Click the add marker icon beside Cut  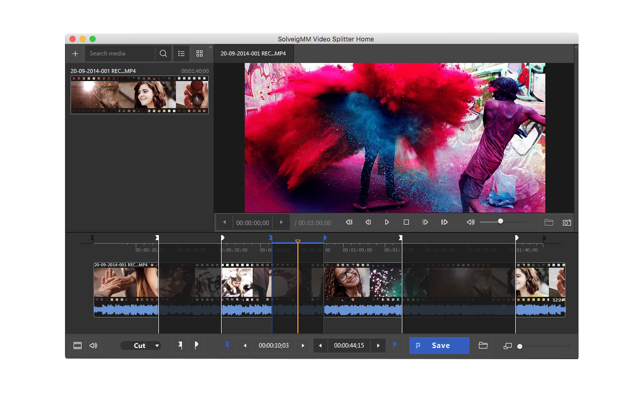click(x=180, y=346)
